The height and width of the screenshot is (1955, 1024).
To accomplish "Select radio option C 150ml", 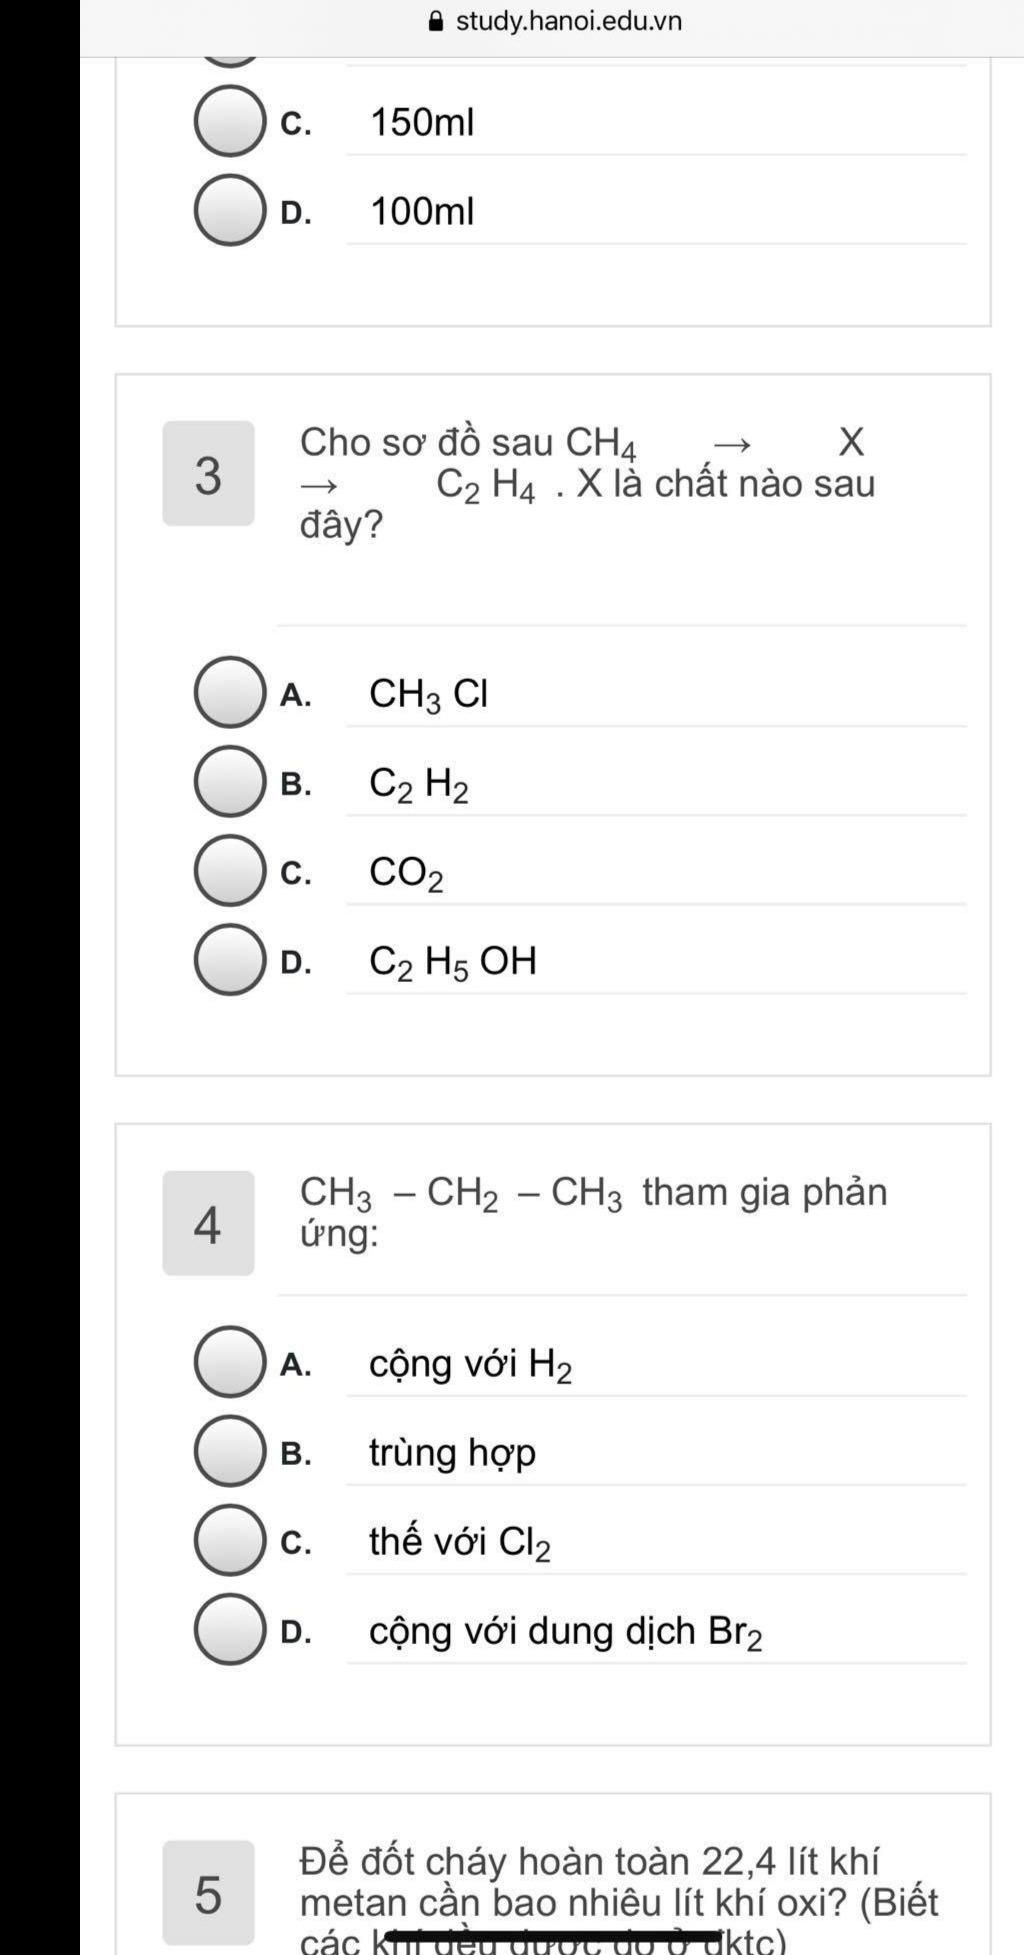I will coord(230,121).
